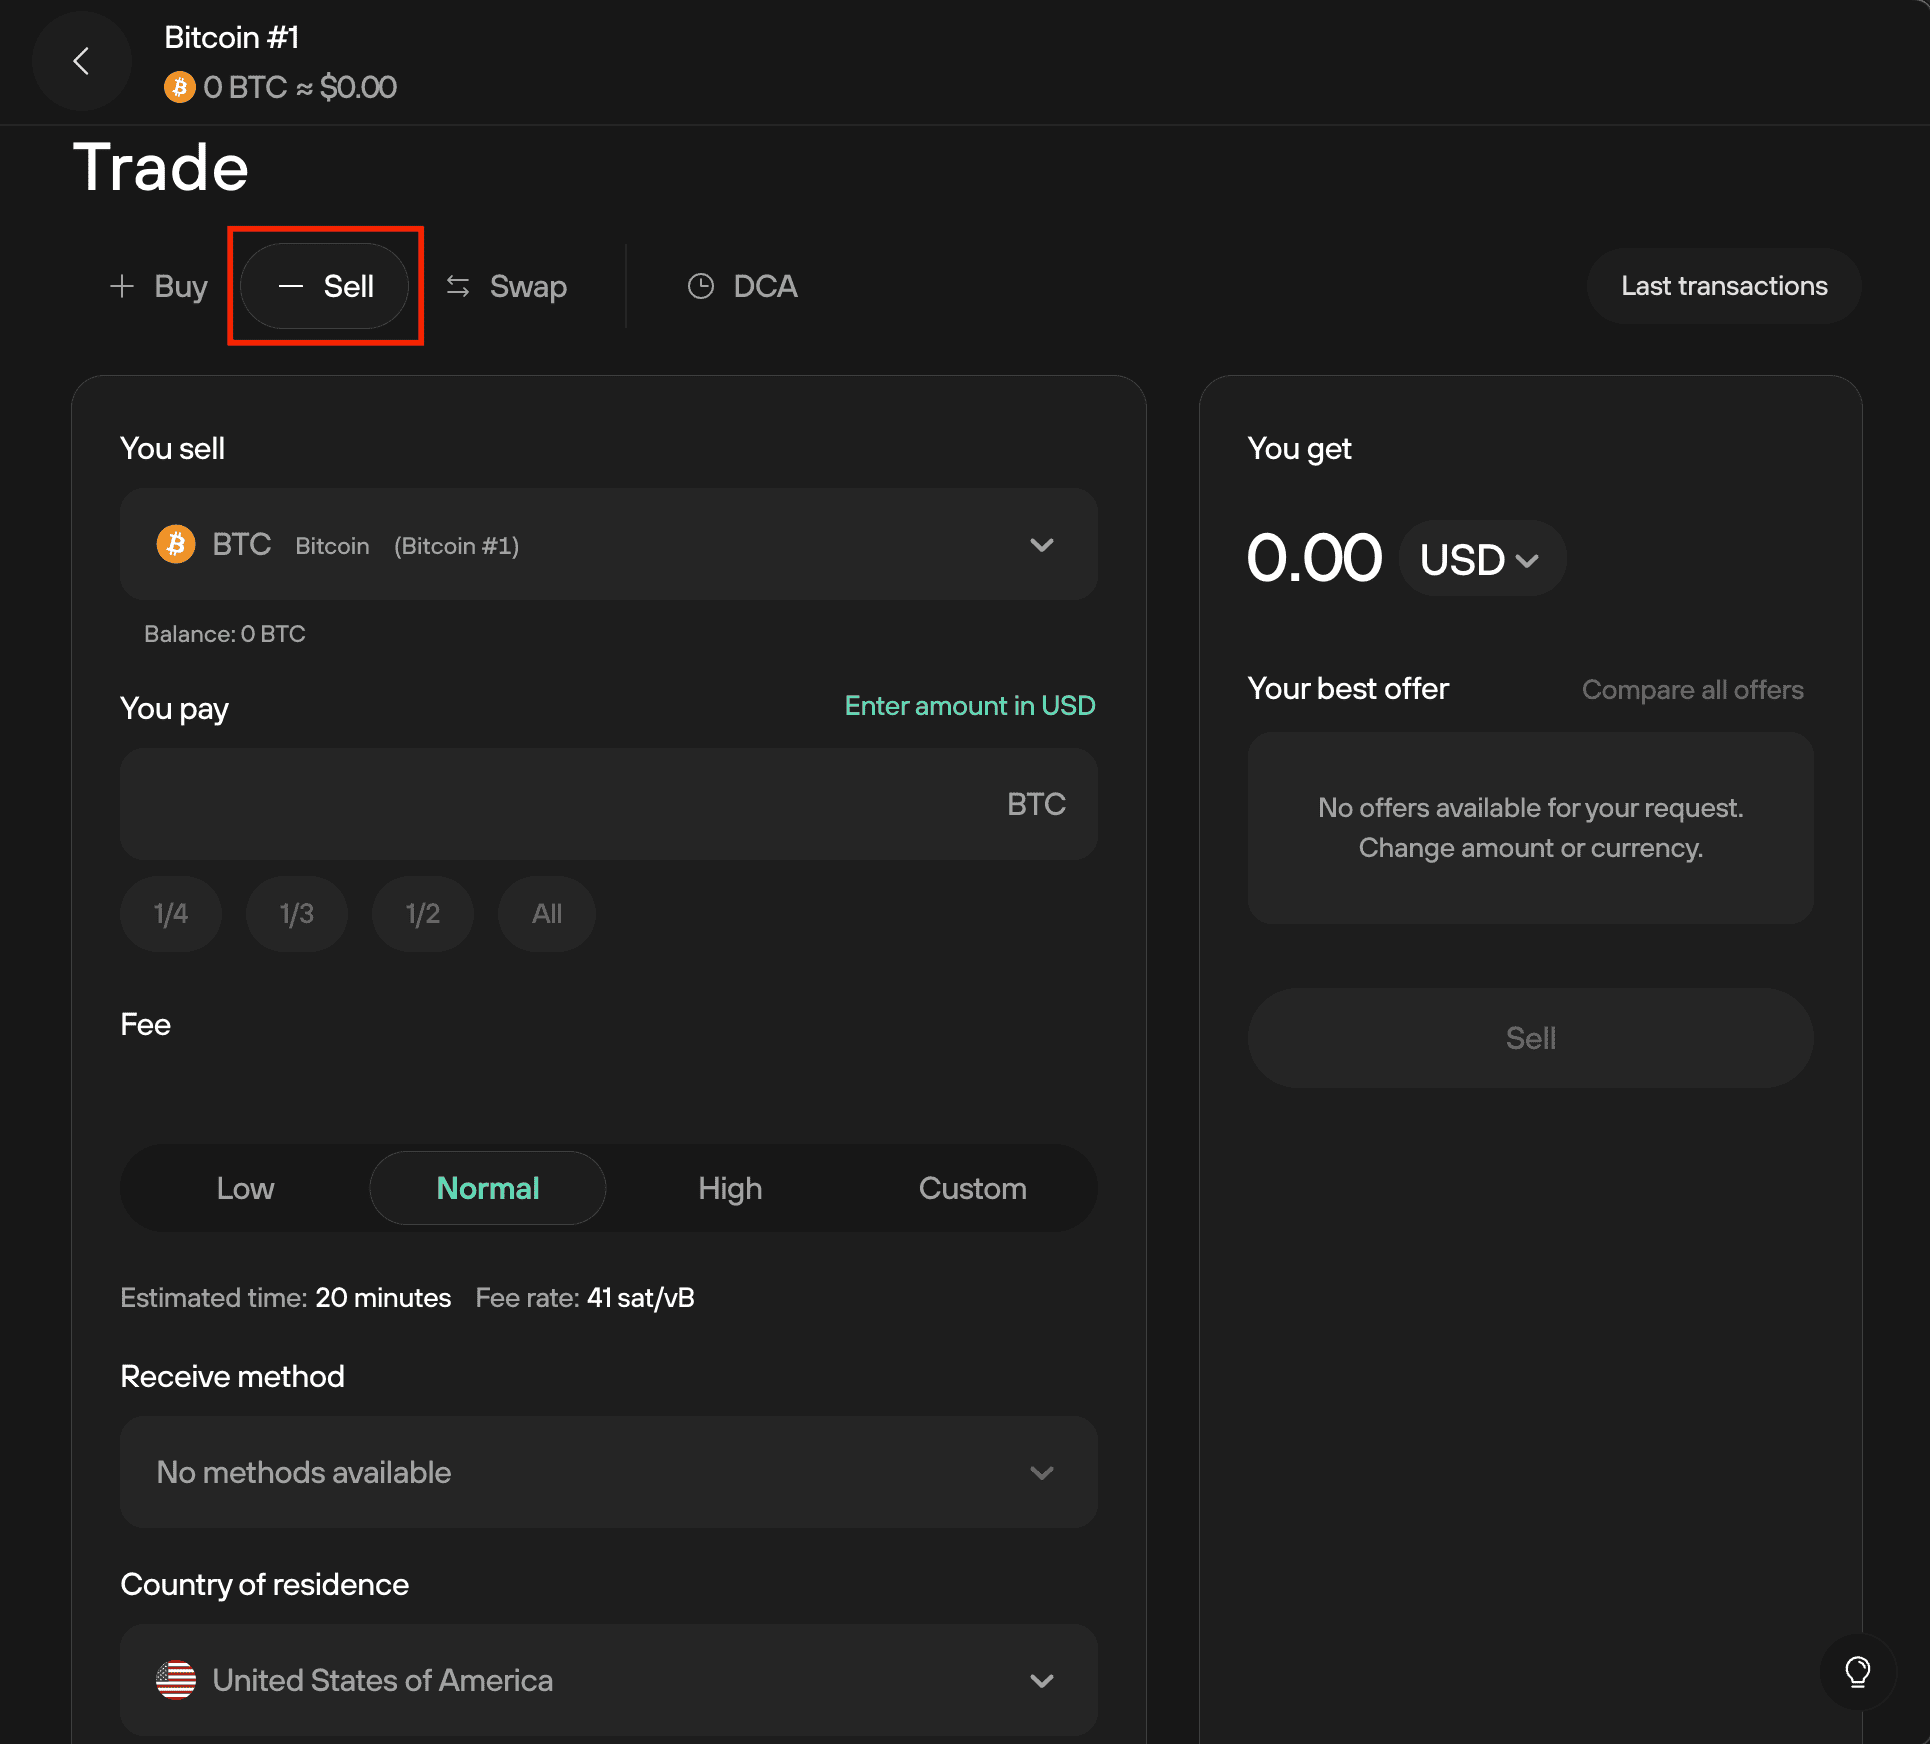Screen dimensions: 1930x1744
Task: Click the Bitcoin icon in asset selector
Action: [x=176, y=544]
